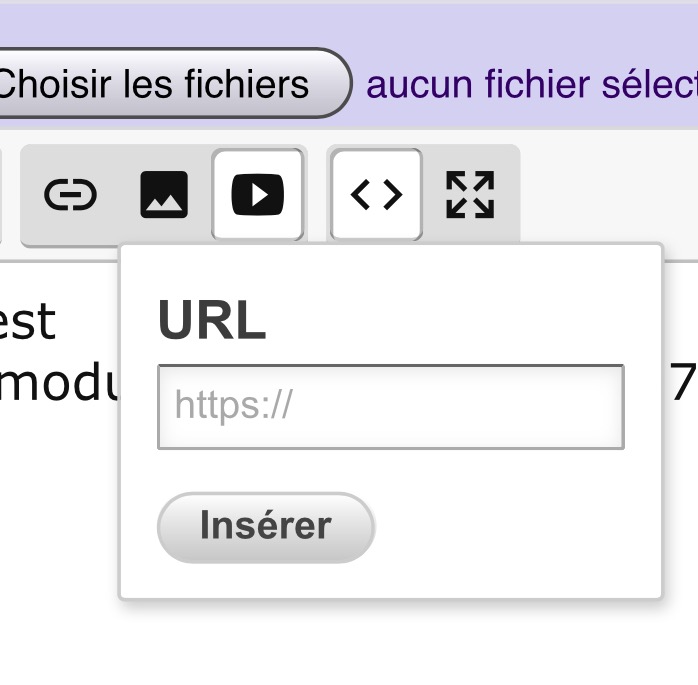Click the insert link icon
This screenshot has width=698, height=685.
(x=71, y=195)
